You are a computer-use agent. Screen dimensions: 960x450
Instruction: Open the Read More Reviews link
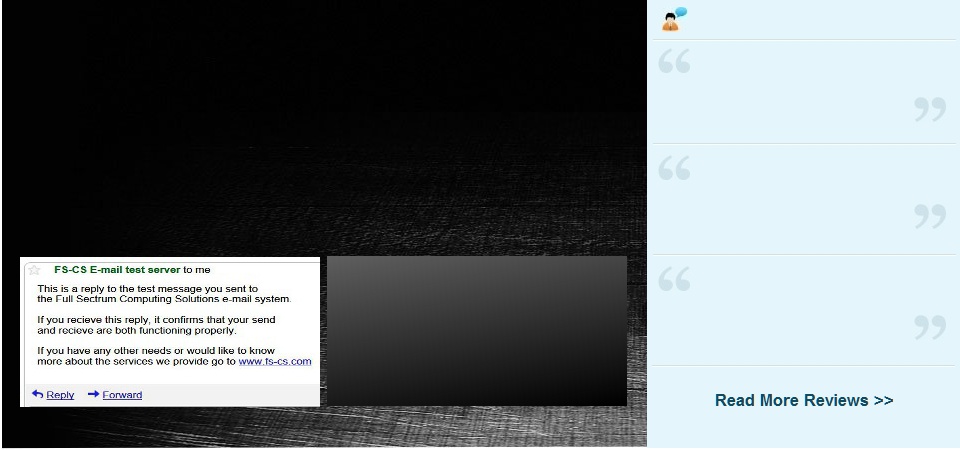coord(803,400)
